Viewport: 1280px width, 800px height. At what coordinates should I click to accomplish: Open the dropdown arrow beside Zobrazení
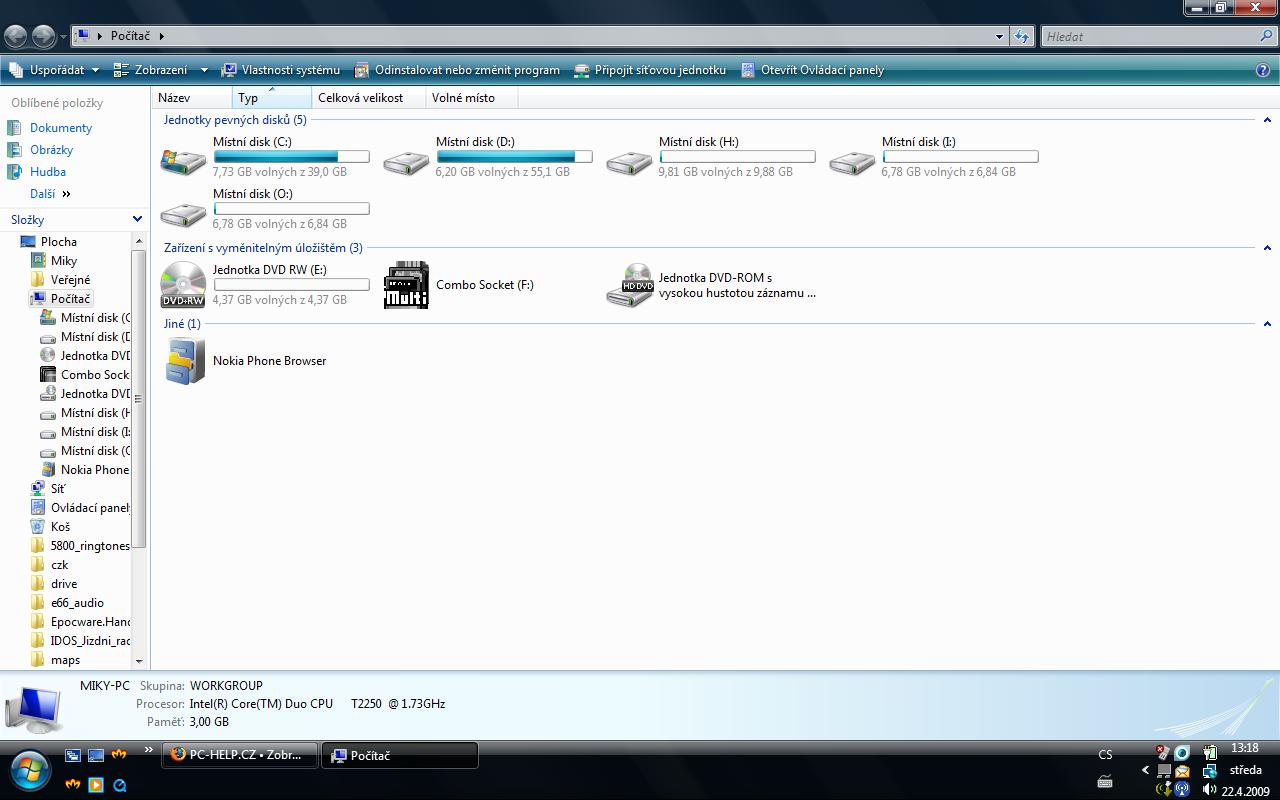pyautogui.click(x=204, y=70)
